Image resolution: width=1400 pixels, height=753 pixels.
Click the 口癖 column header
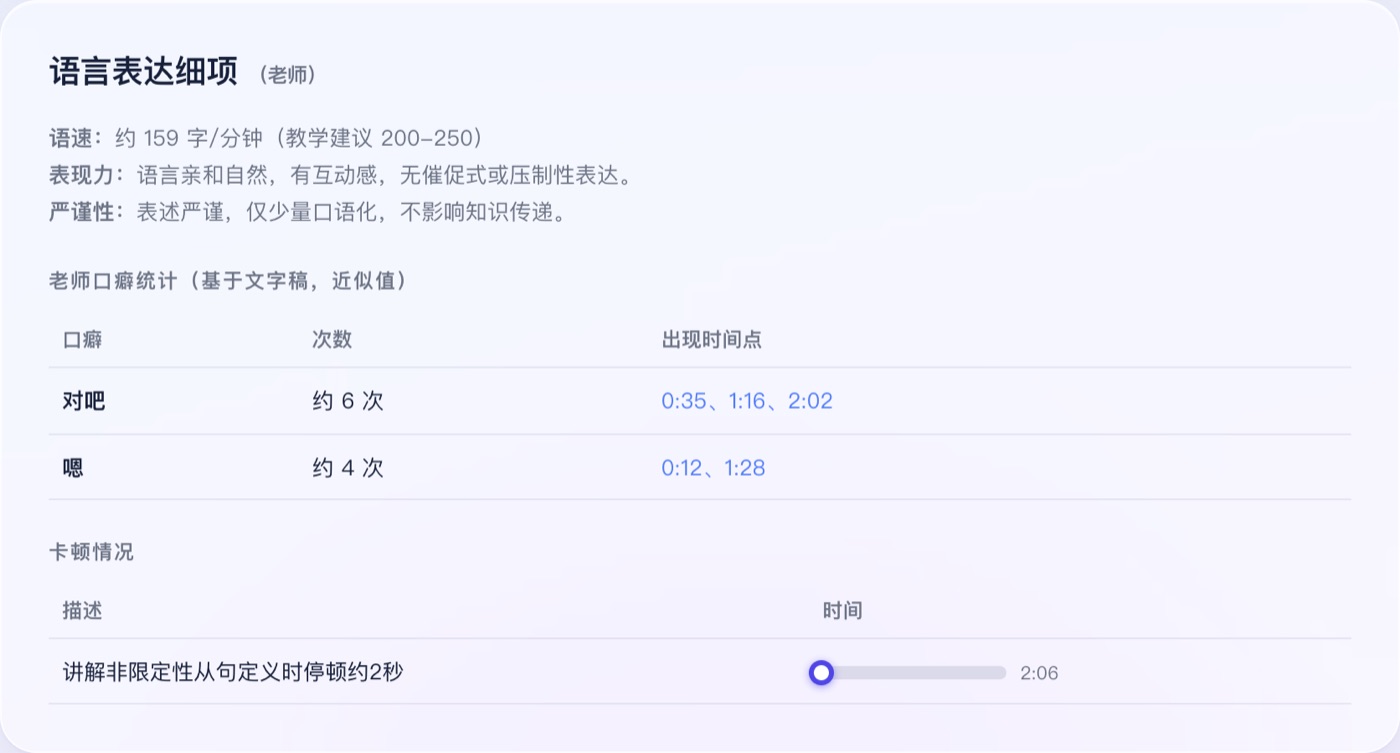[82, 339]
